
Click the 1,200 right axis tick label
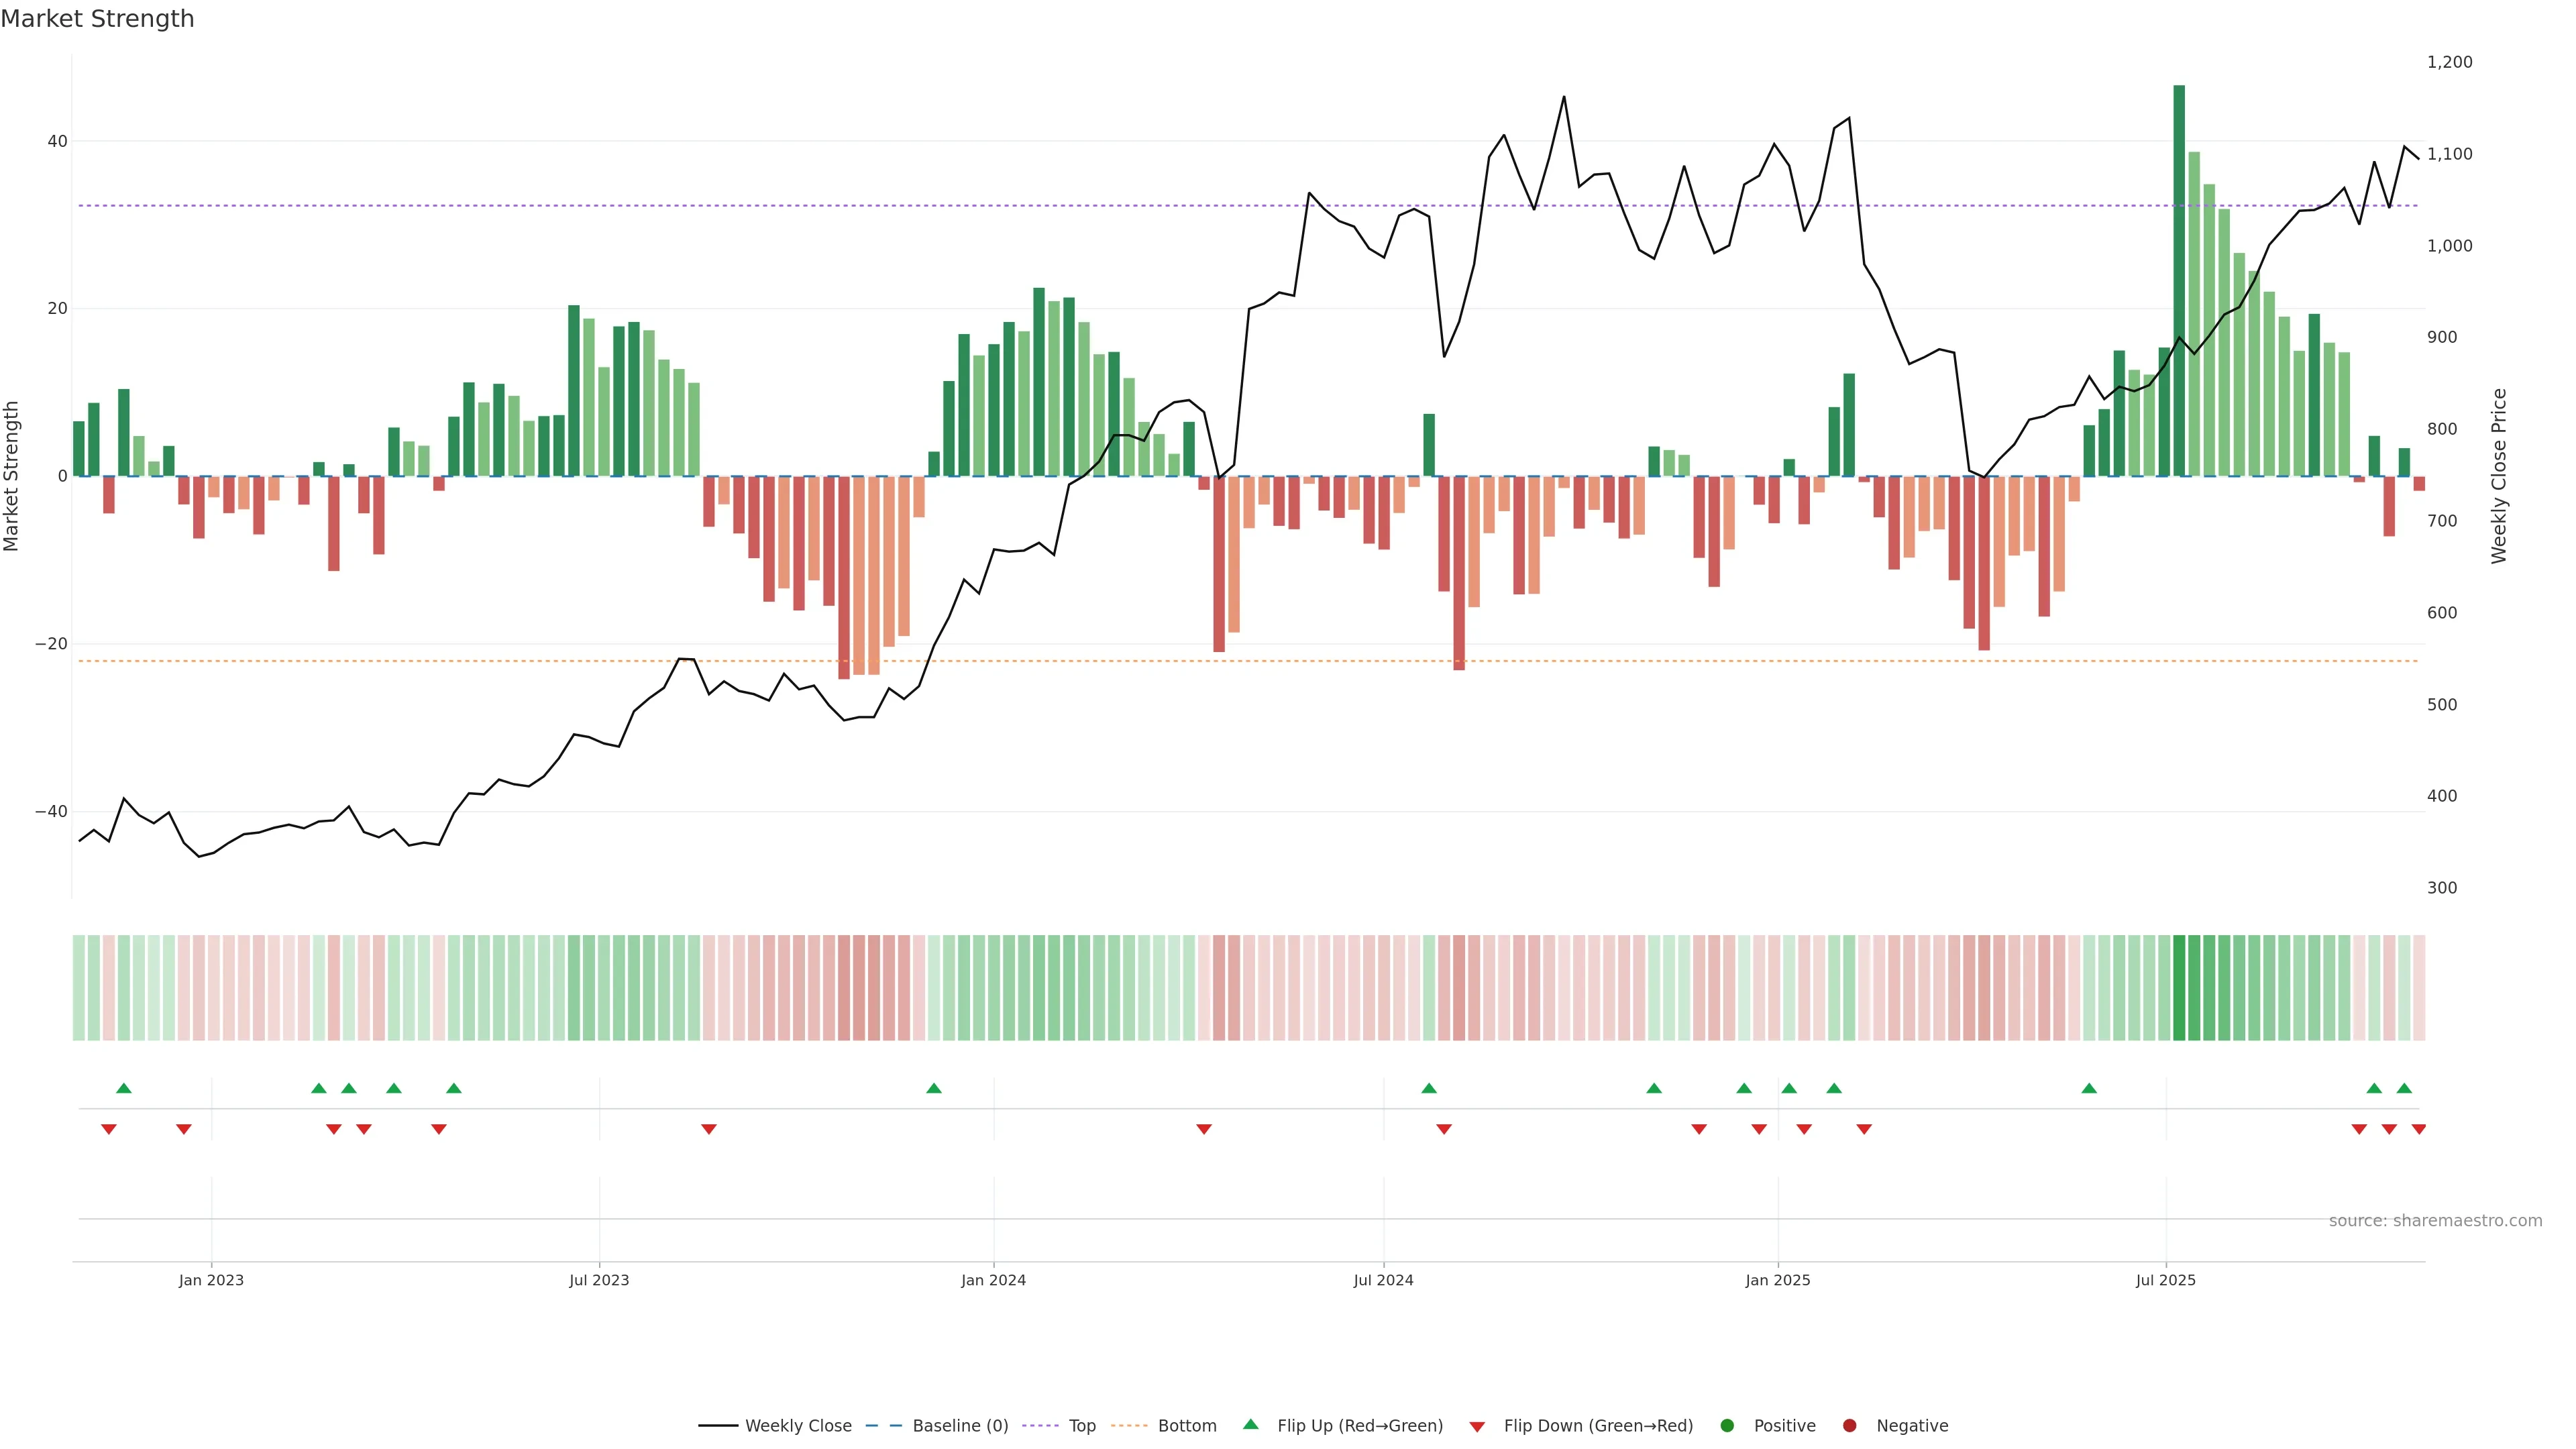pos(2449,62)
